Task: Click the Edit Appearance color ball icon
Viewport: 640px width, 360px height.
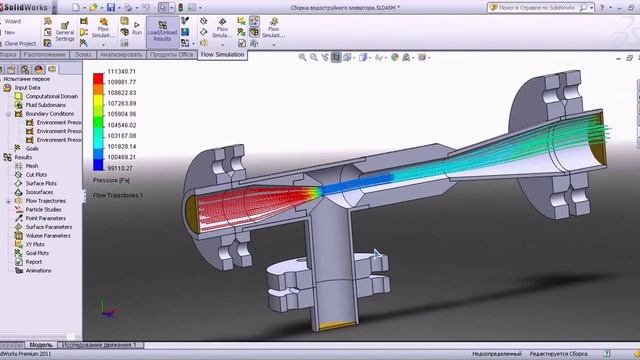Action: [395, 58]
